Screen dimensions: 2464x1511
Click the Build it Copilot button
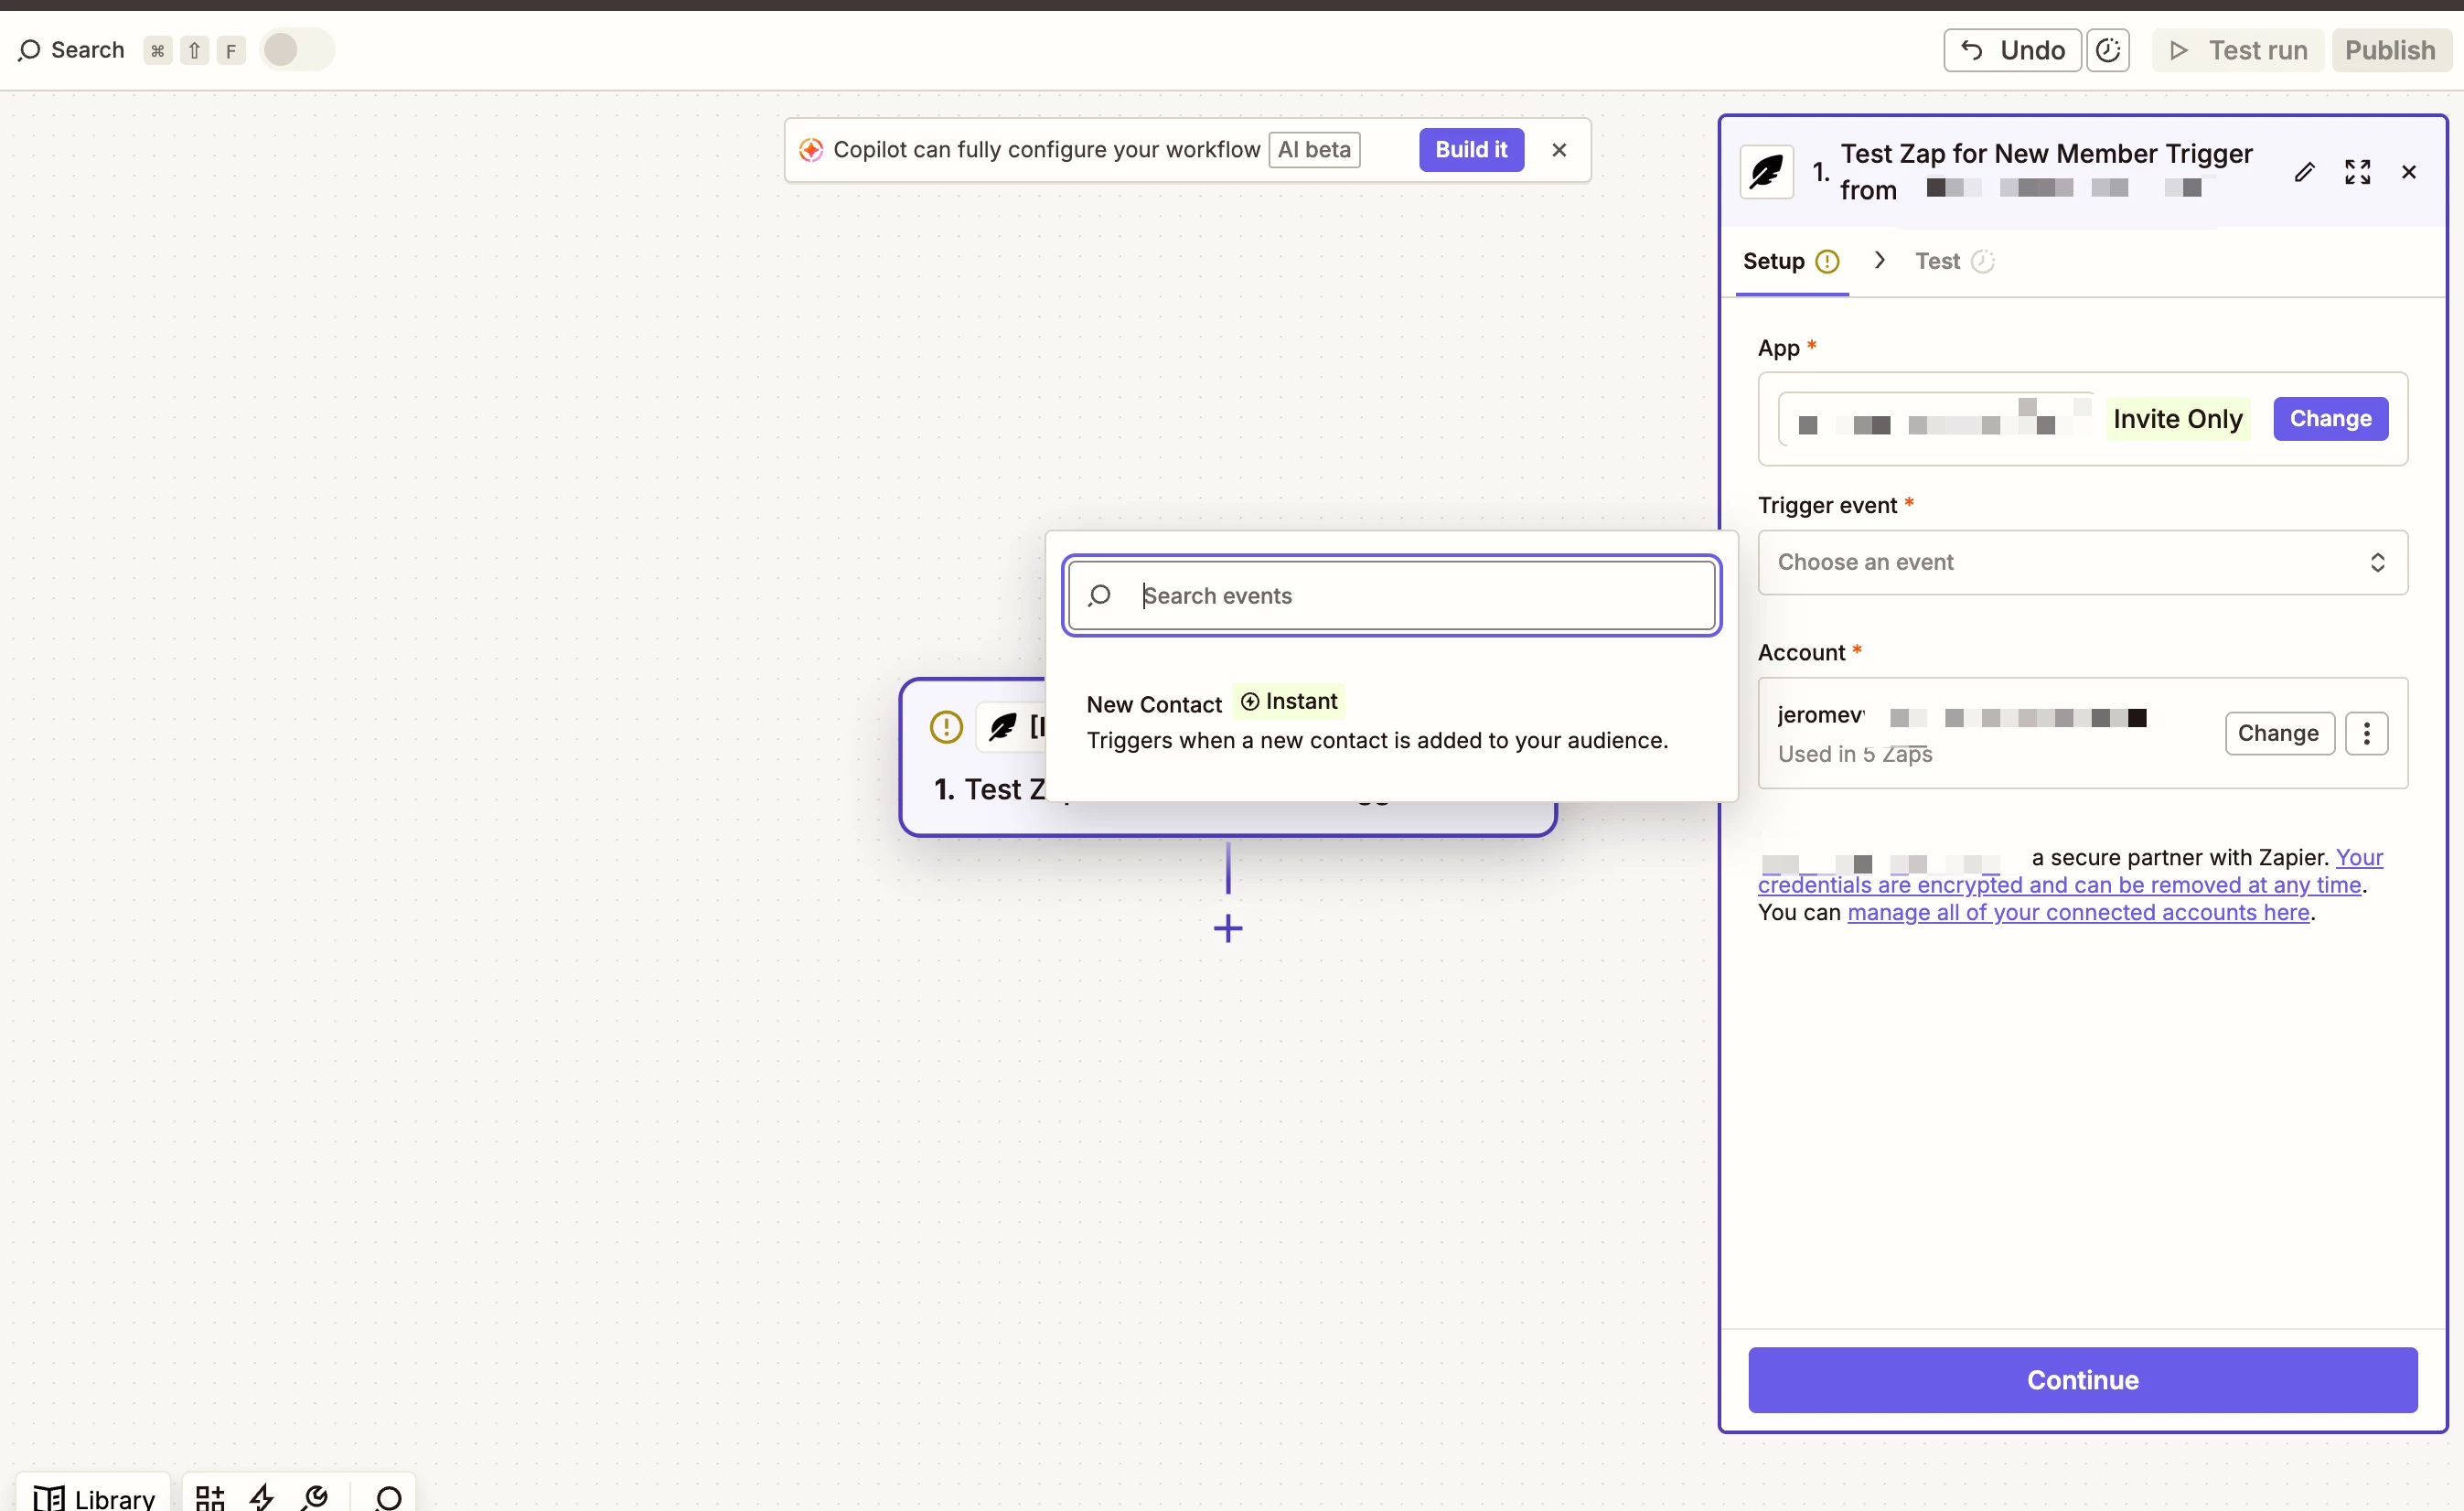[1470, 150]
